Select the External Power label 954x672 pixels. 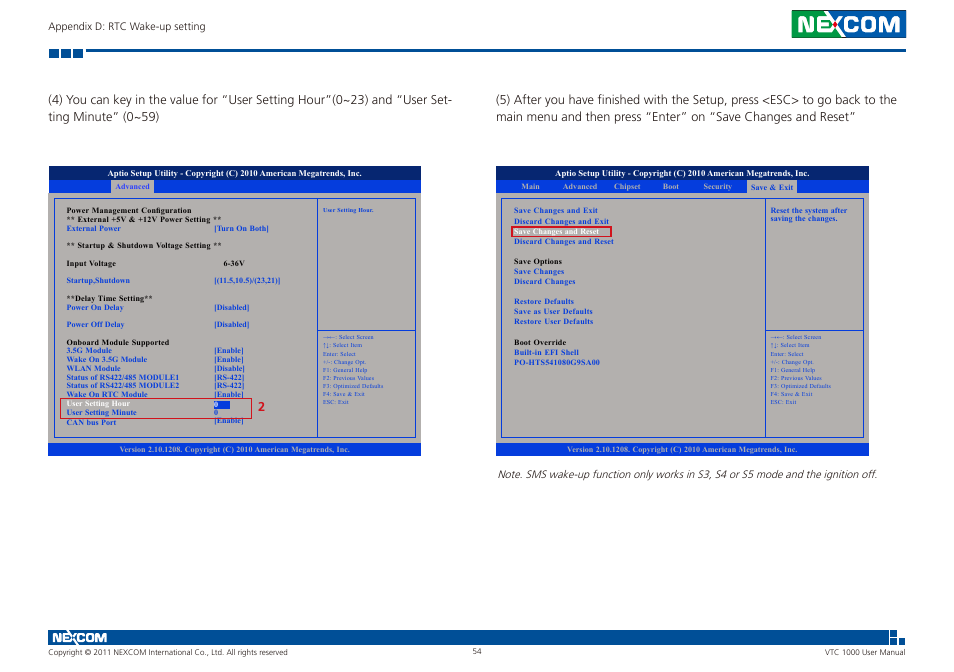tap(93, 229)
